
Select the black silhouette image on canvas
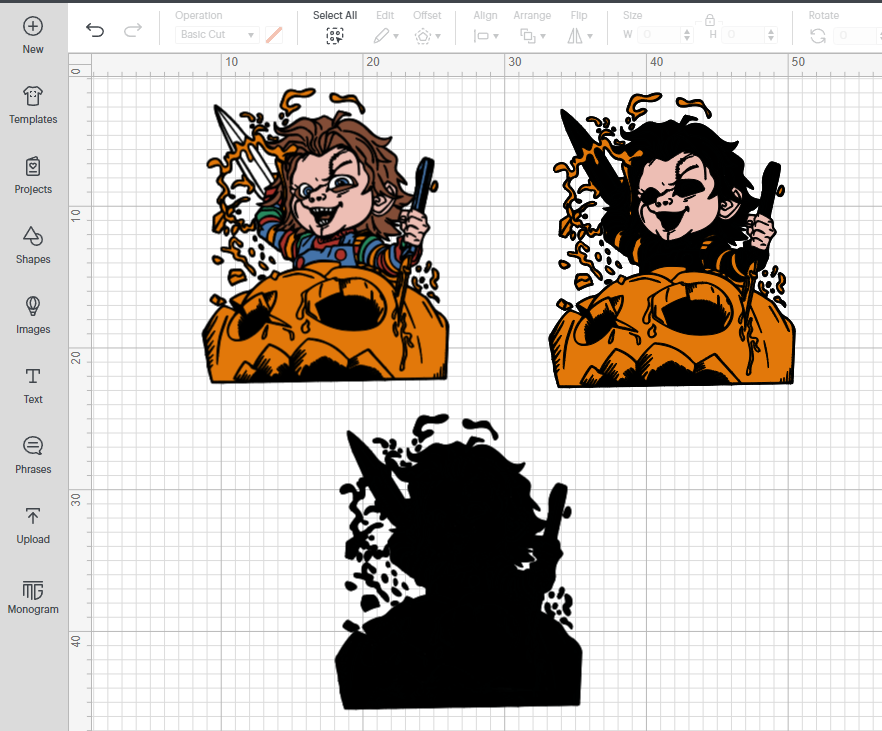458,600
